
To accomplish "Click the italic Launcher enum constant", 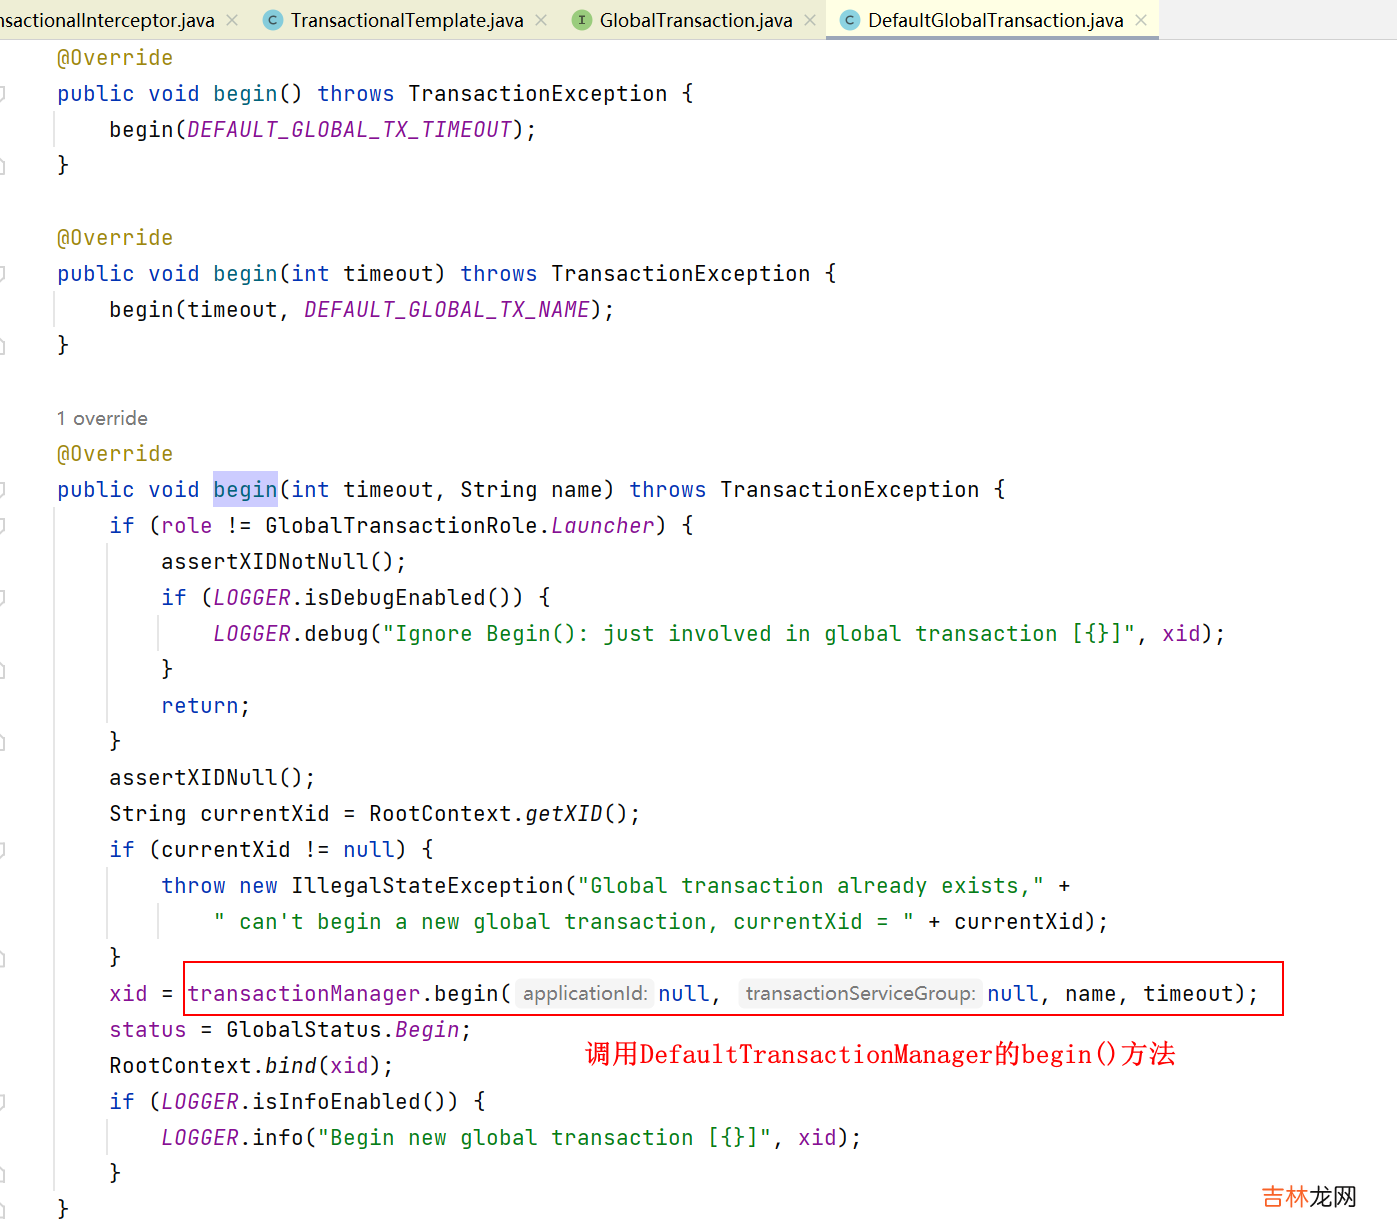I will 603,525.
